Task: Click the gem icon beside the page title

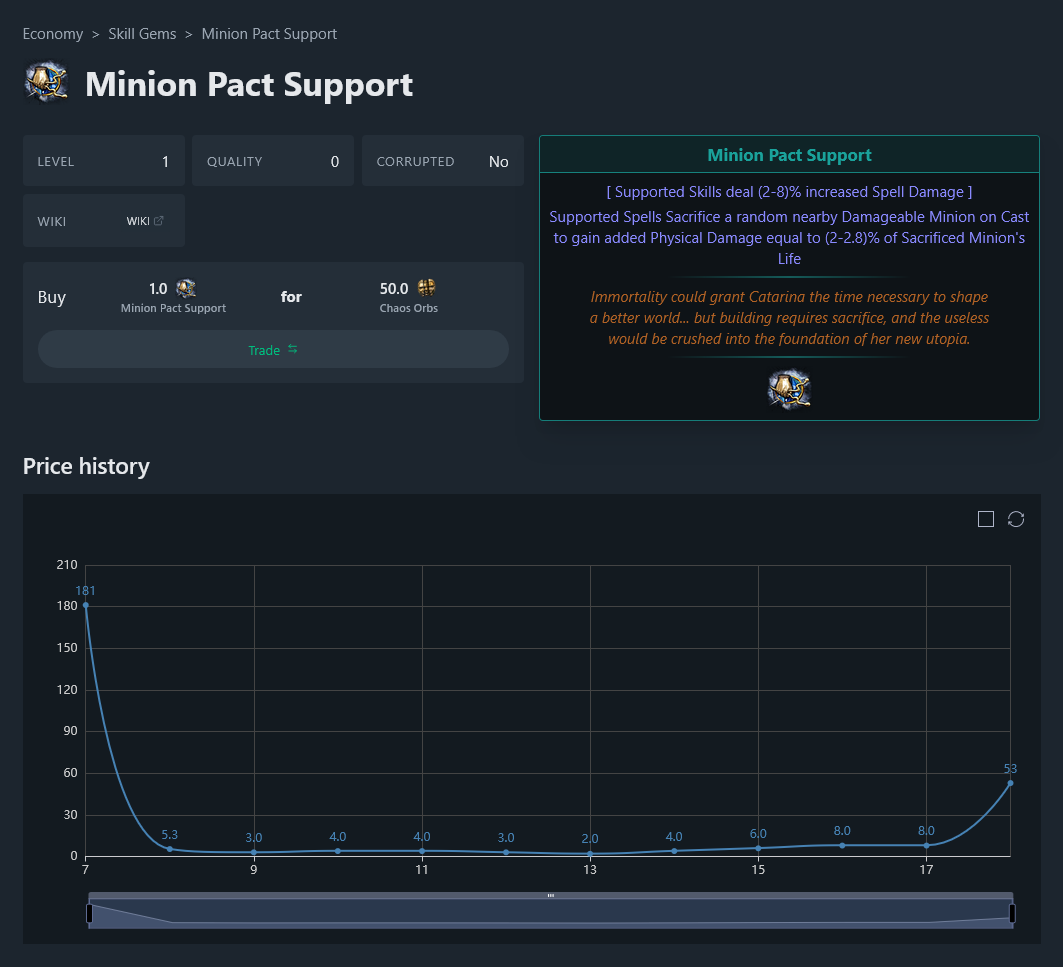Action: (x=47, y=83)
